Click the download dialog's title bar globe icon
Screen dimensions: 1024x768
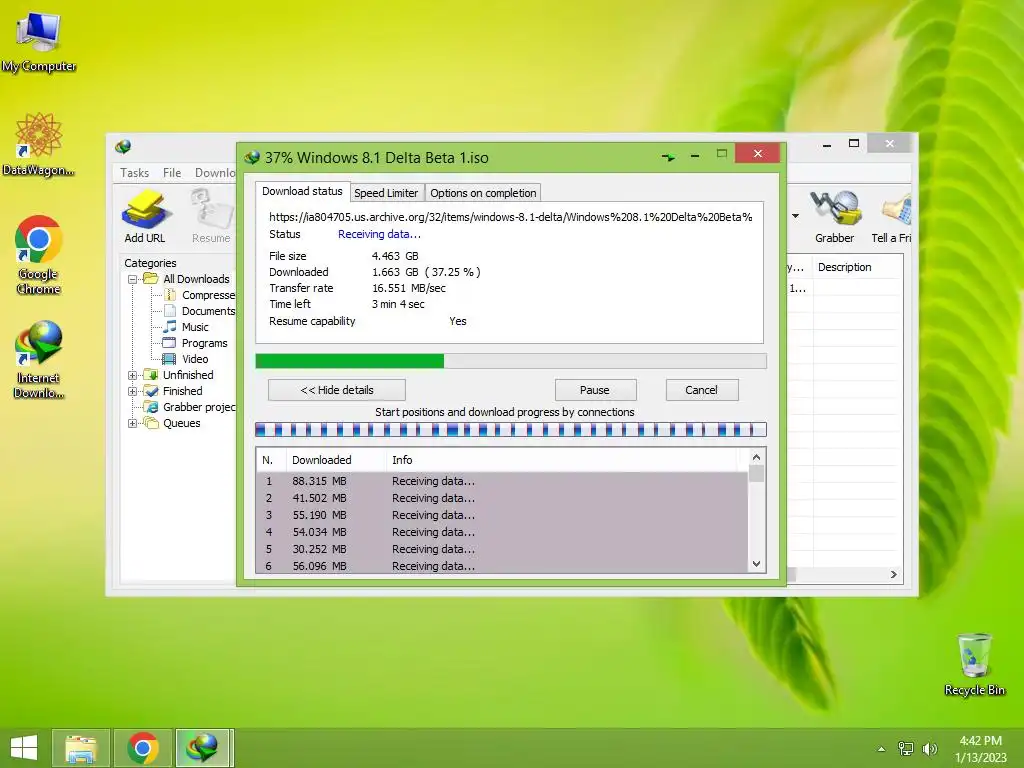point(252,157)
